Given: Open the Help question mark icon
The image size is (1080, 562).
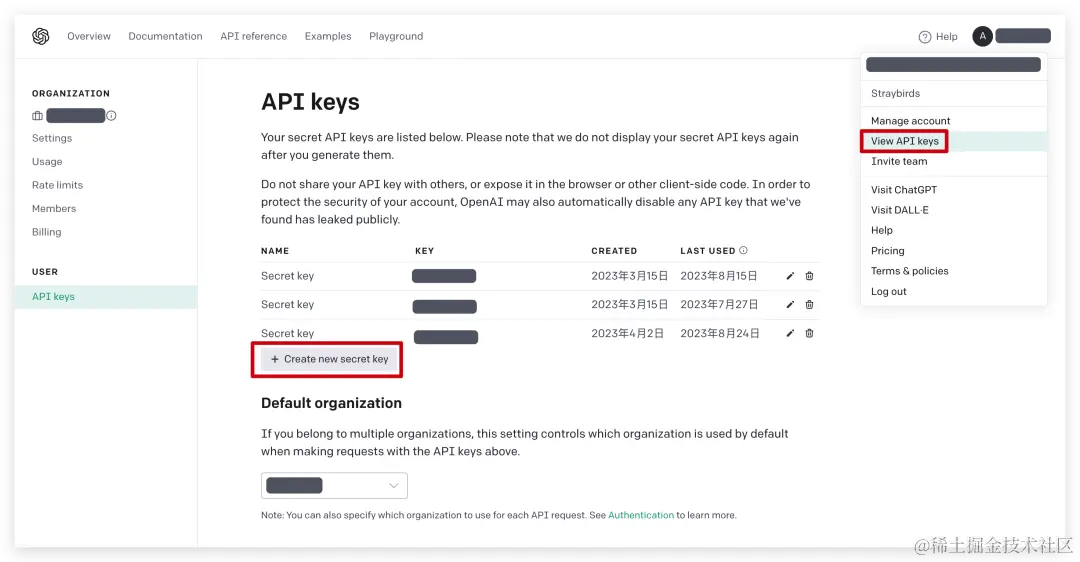Looking at the screenshot, I should [x=924, y=37].
